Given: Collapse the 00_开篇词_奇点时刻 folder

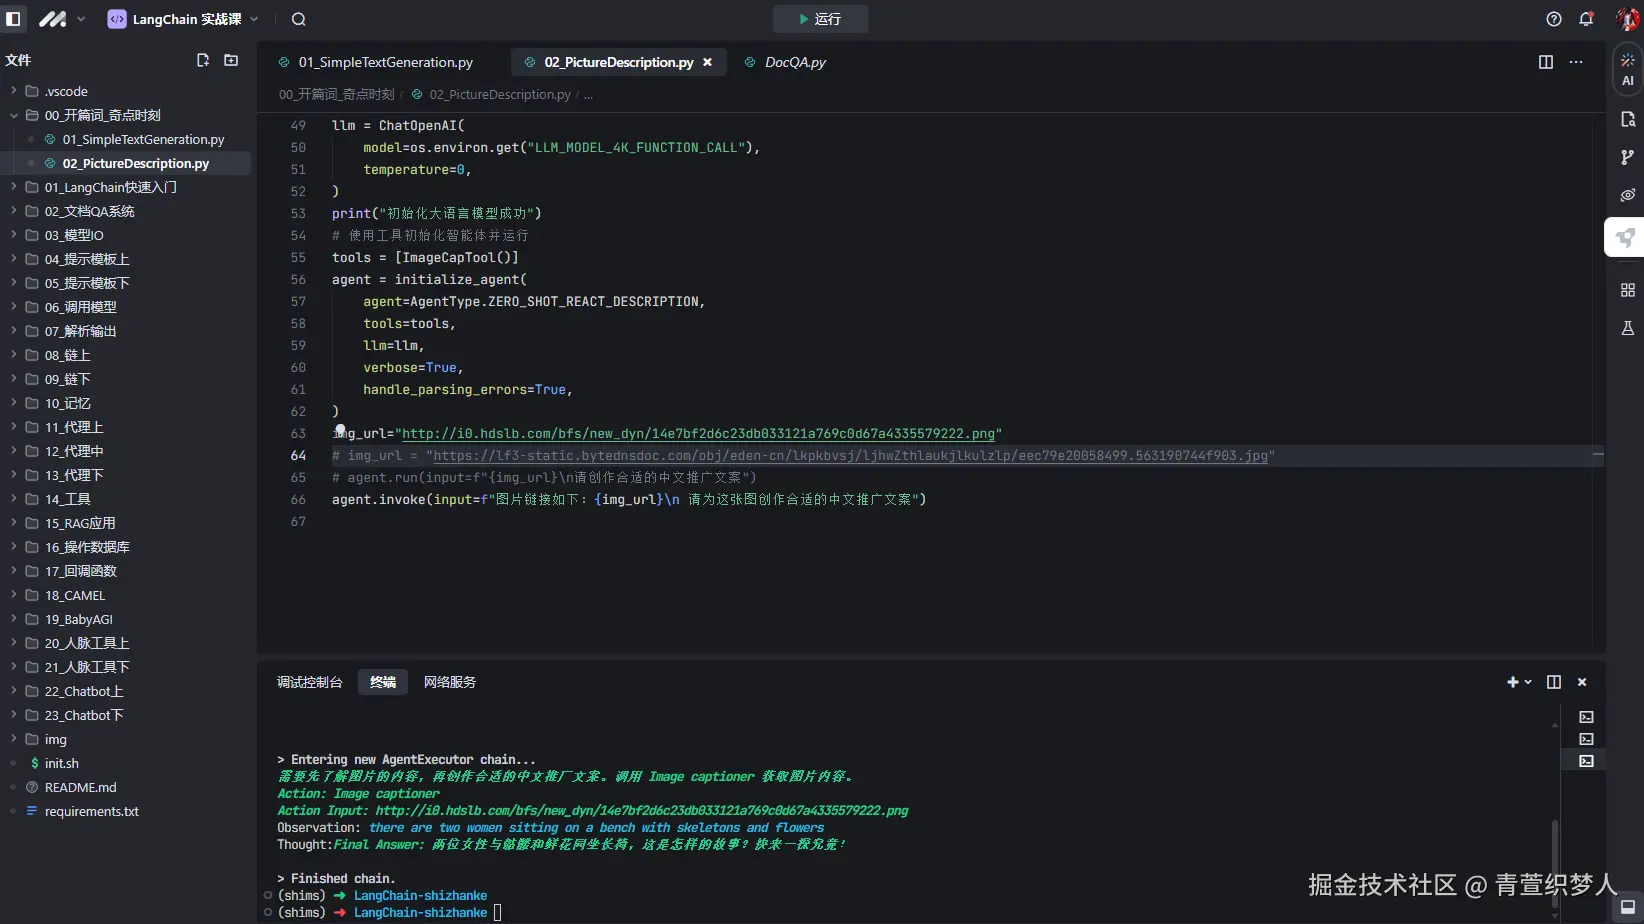Looking at the screenshot, I should click(102, 115).
